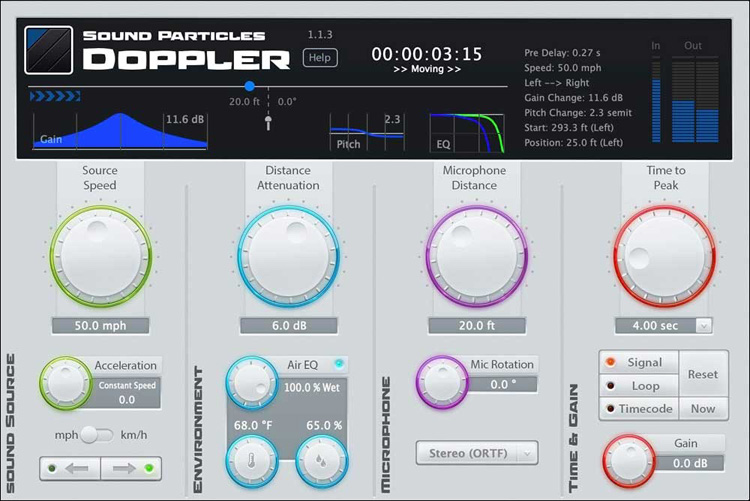Click the blue position marker on timeline
Screen dimensions: 750x501
pos(249,86)
